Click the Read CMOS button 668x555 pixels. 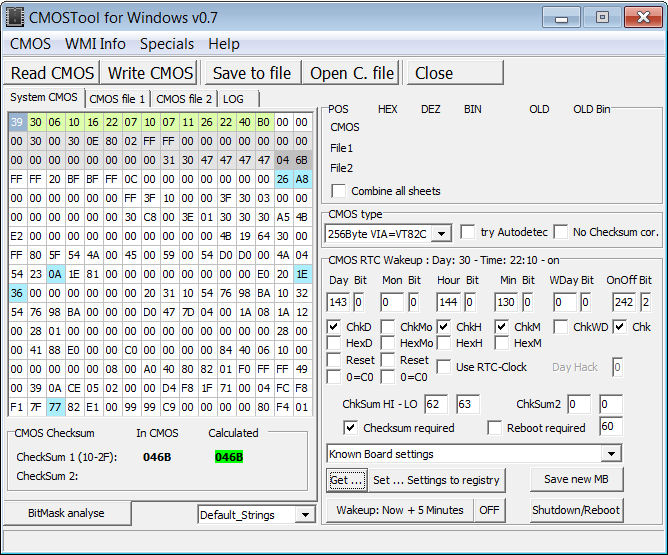[x=52, y=73]
